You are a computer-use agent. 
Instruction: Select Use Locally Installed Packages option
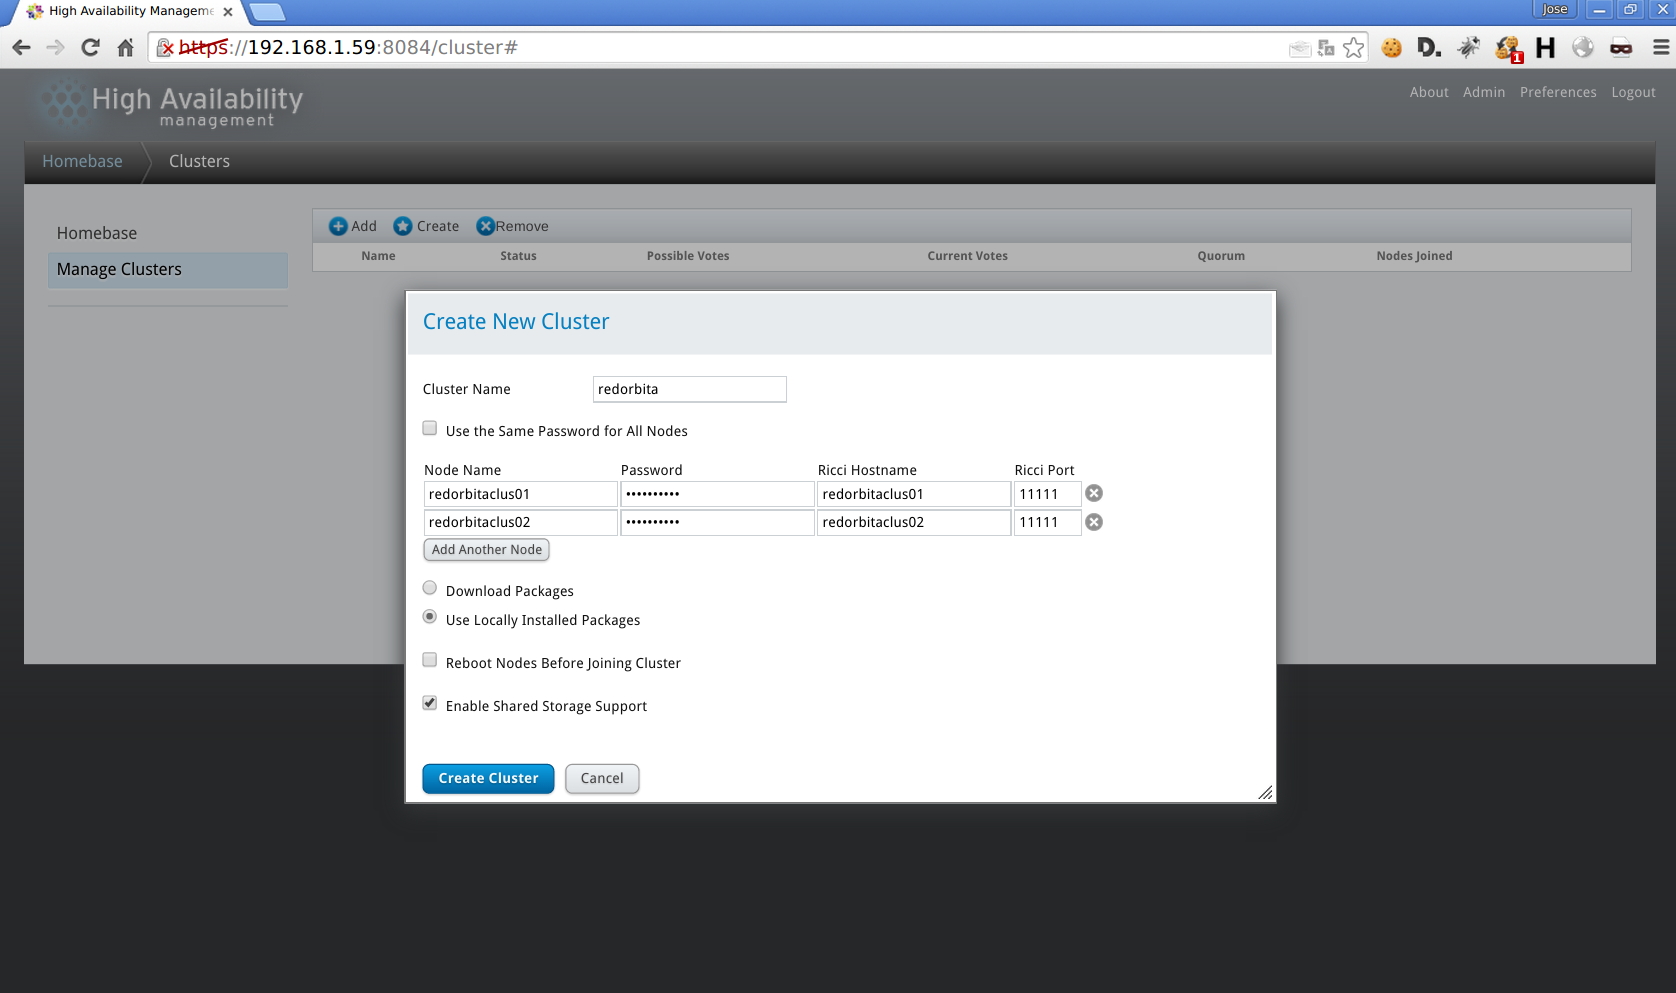(430, 617)
